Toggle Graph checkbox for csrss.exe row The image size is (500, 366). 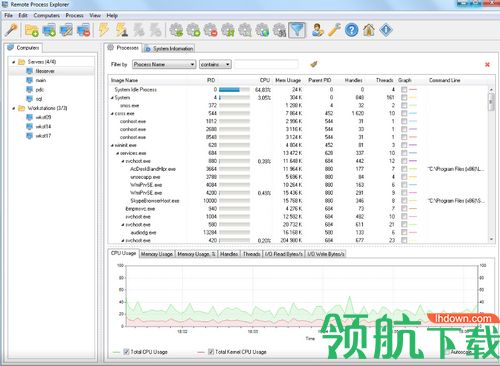tap(404, 113)
